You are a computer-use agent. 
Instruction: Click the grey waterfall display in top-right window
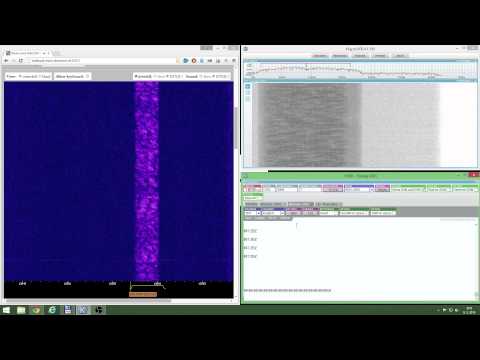point(348,125)
